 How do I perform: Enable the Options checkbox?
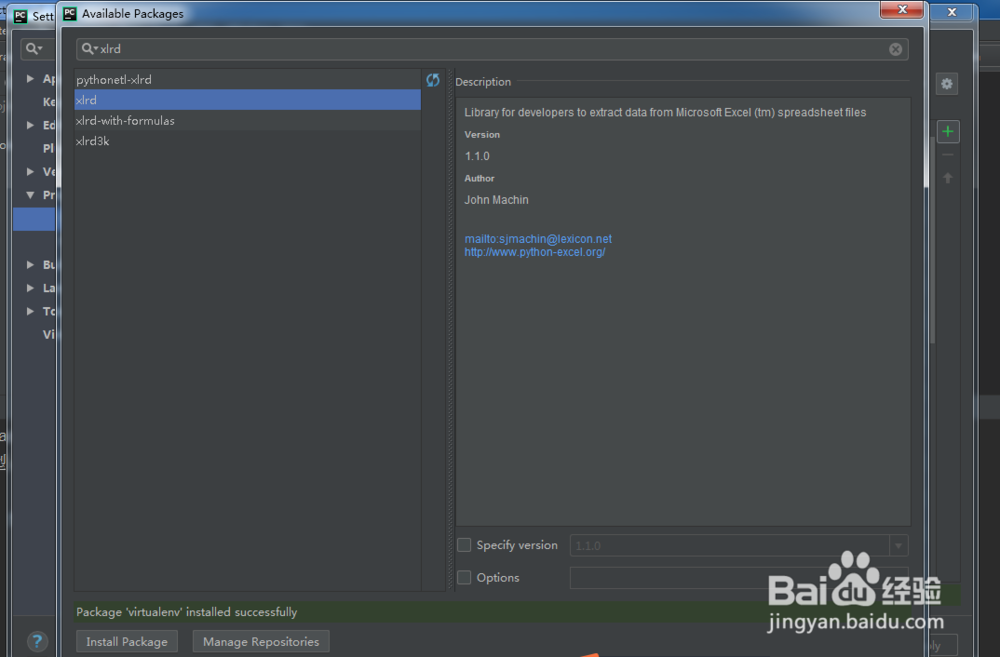(464, 577)
